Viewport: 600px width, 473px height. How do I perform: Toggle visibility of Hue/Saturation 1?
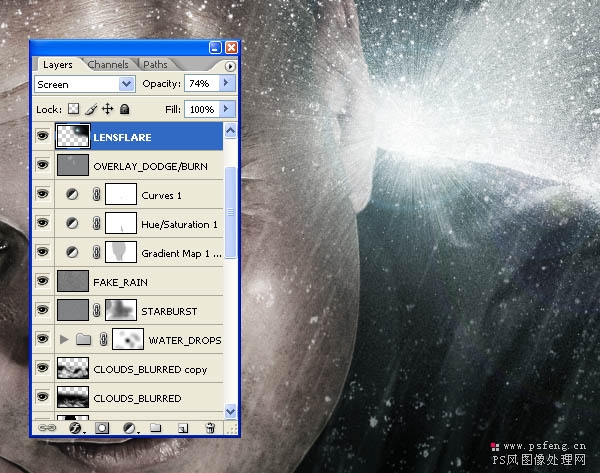(43, 223)
